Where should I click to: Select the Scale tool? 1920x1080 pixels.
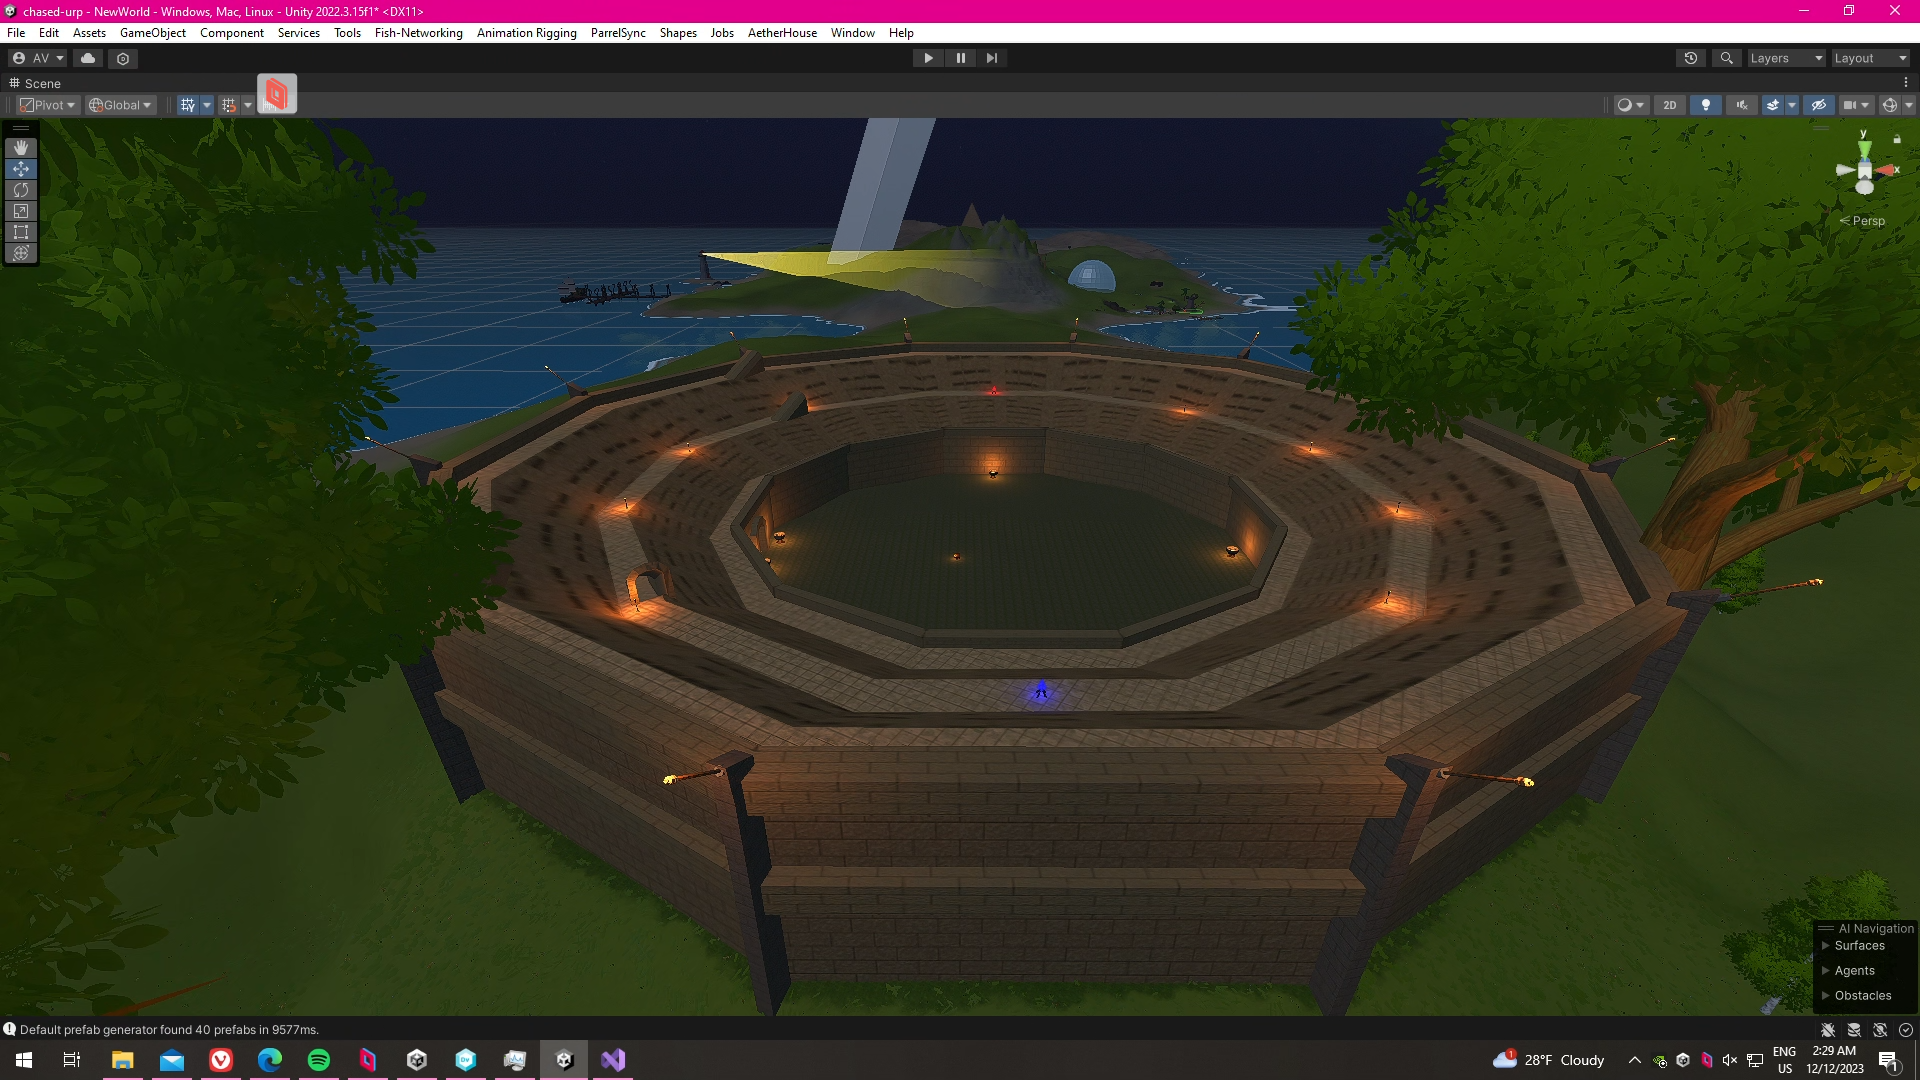click(x=21, y=211)
